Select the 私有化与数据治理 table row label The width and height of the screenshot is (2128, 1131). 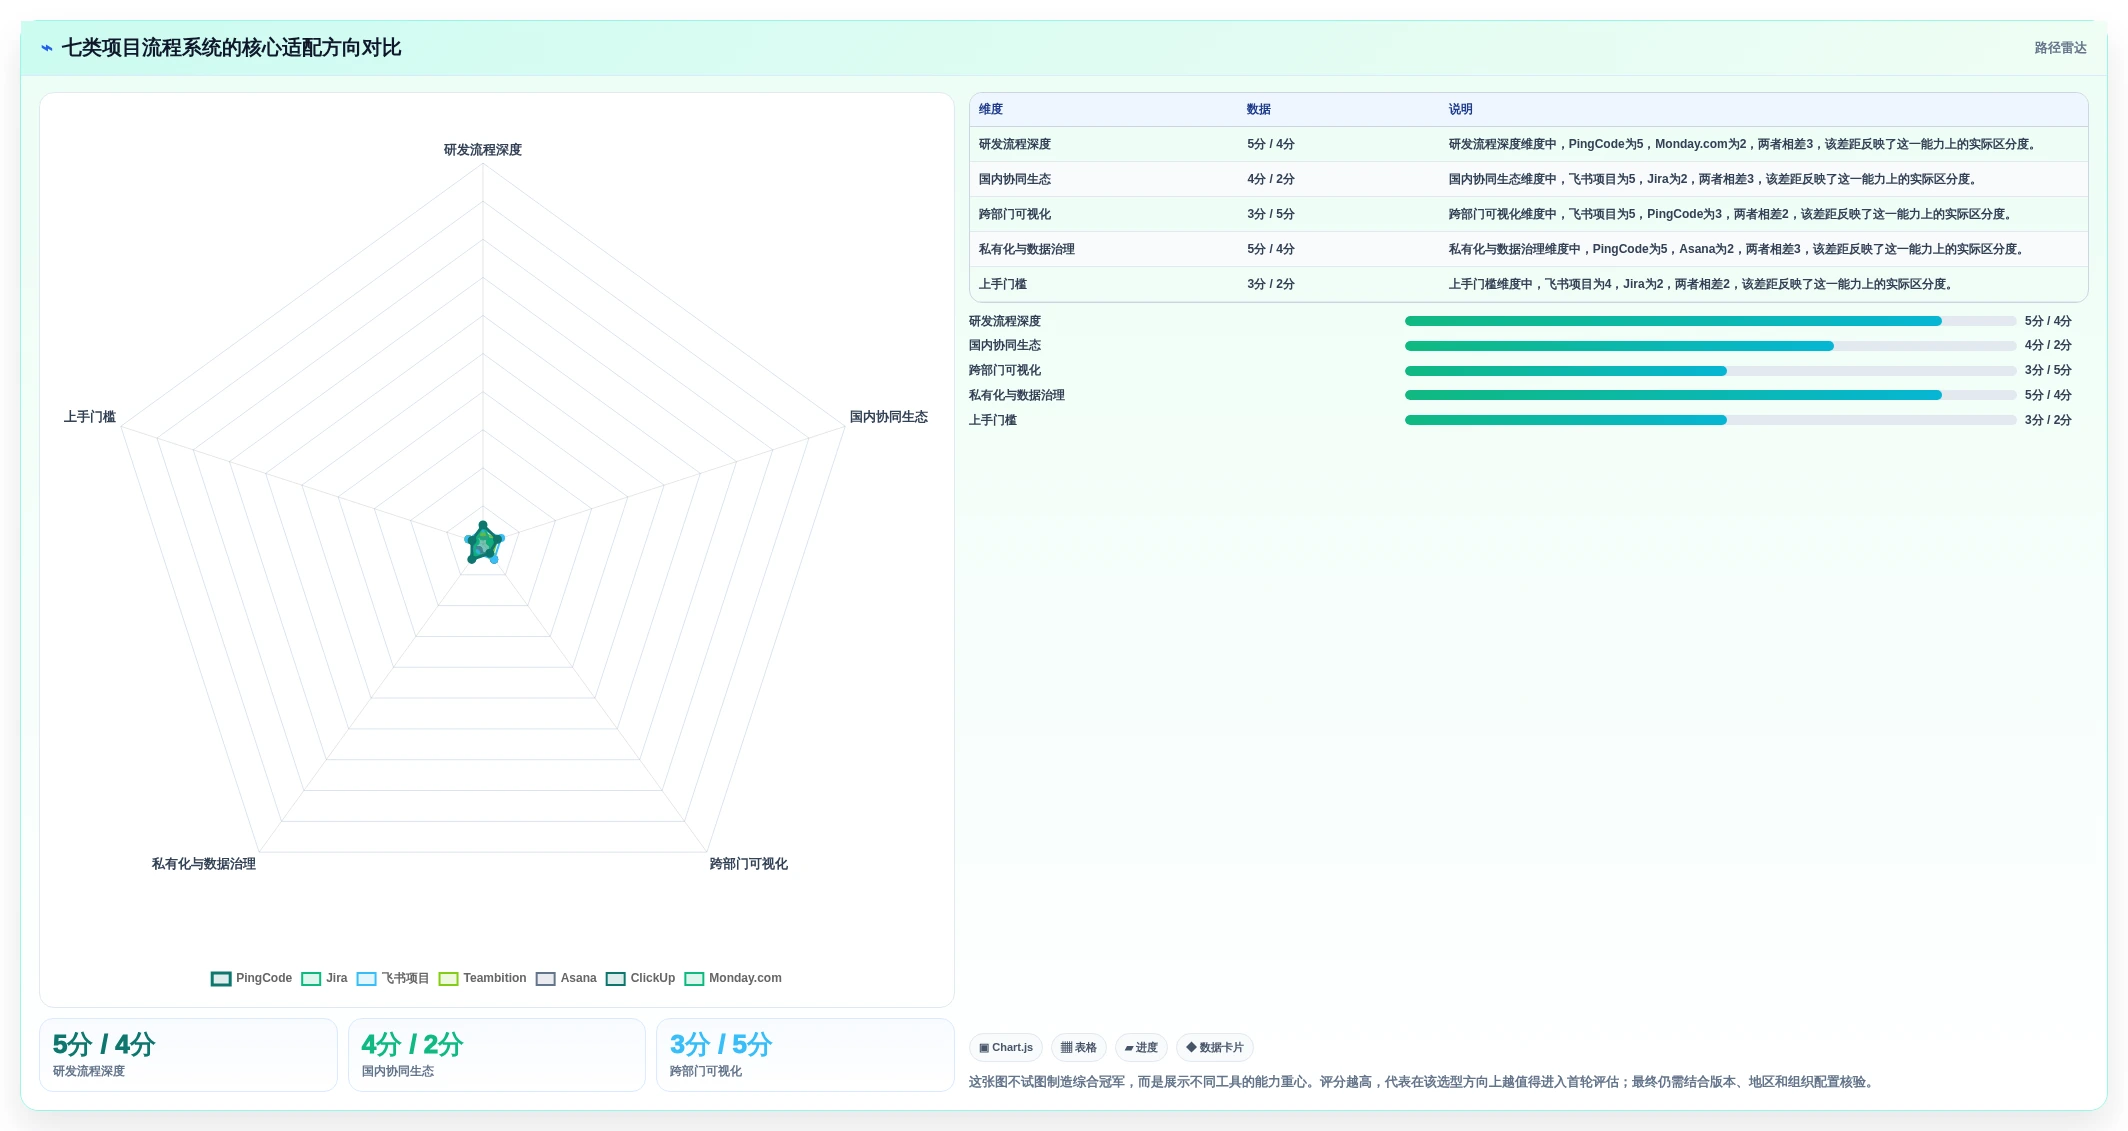[x=1027, y=249]
